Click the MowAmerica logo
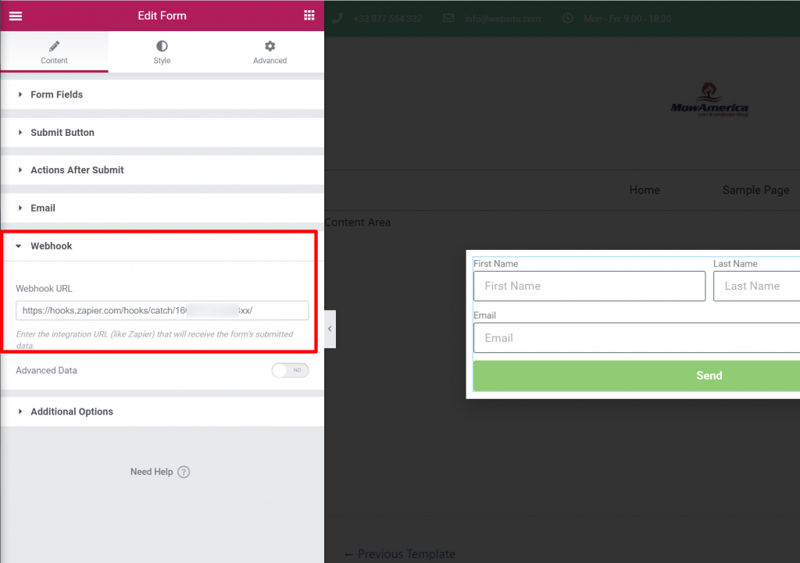 [x=709, y=100]
